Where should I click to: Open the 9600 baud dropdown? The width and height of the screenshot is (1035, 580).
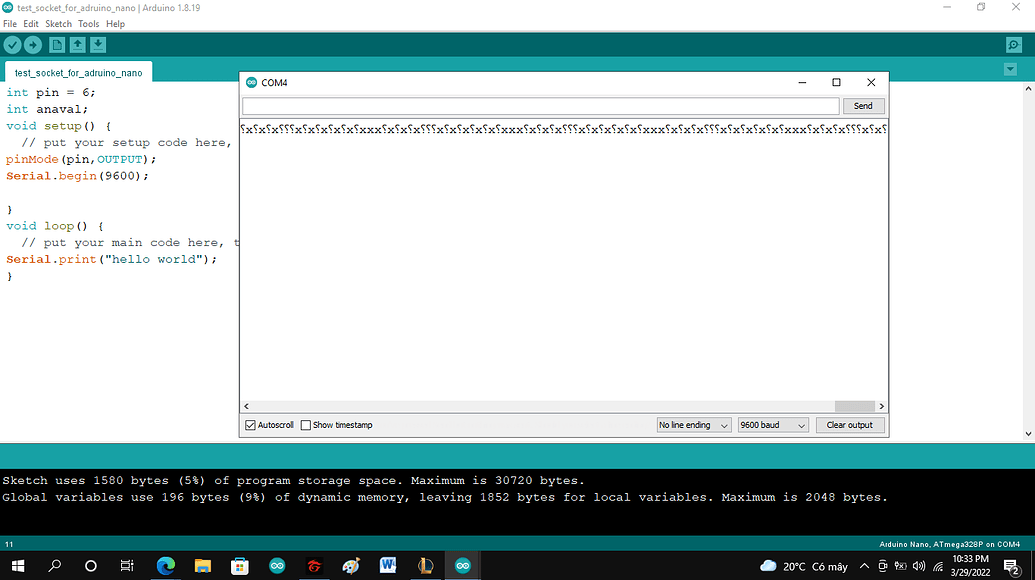(773, 425)
